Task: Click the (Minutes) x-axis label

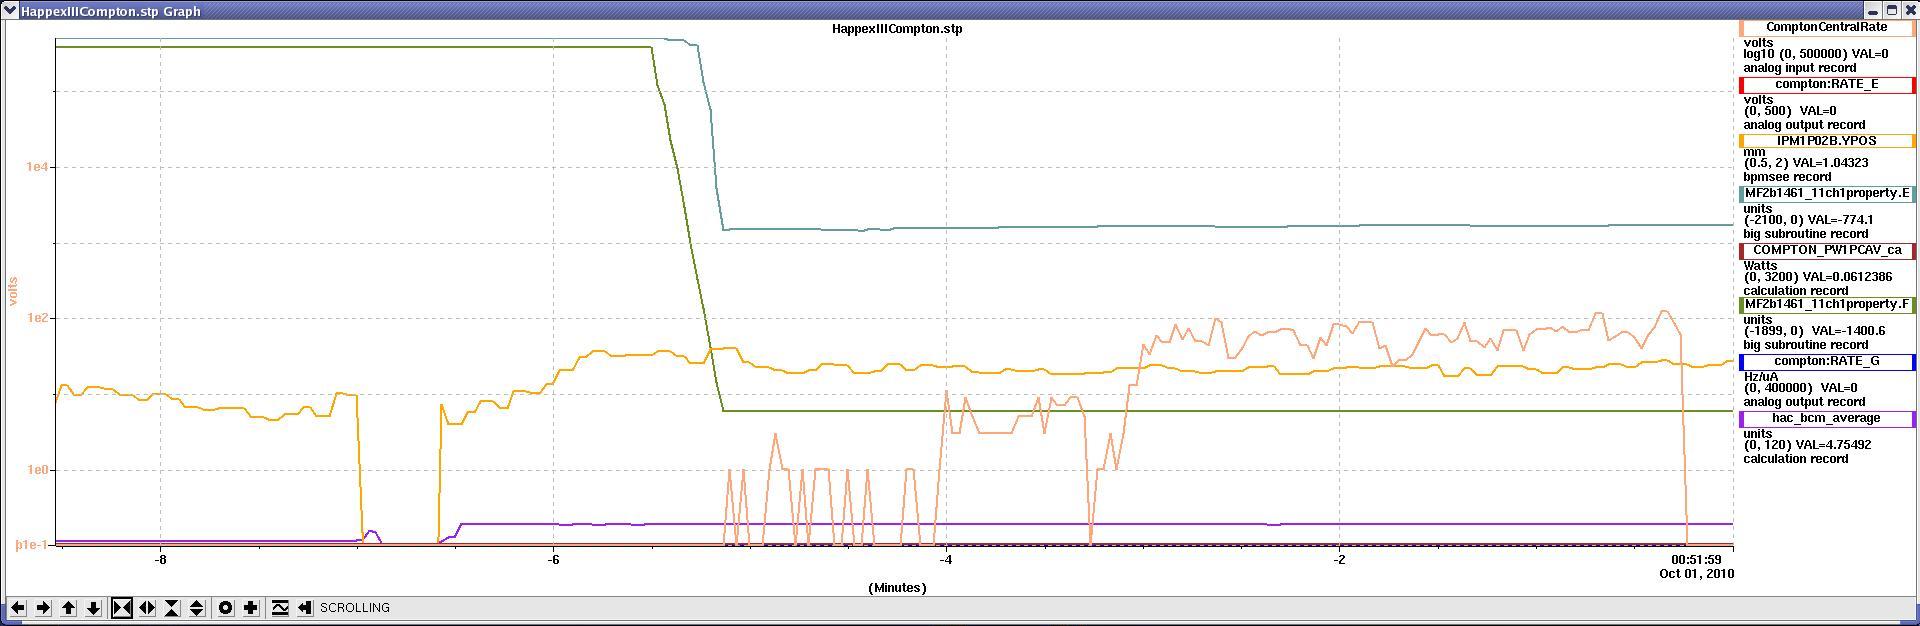Action: point(897,588)
